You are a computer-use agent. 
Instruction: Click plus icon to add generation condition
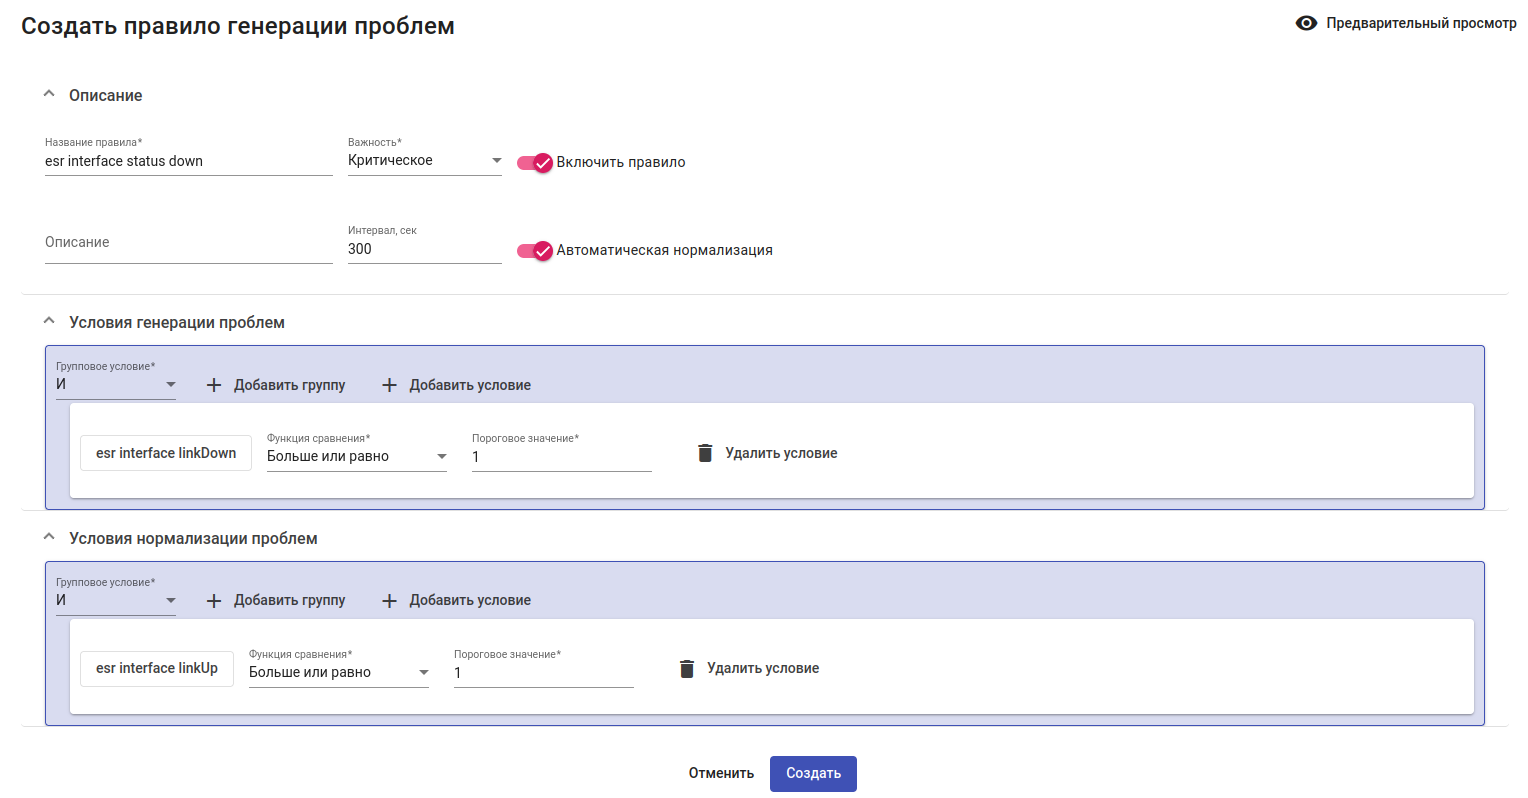[x=390, y=385]
